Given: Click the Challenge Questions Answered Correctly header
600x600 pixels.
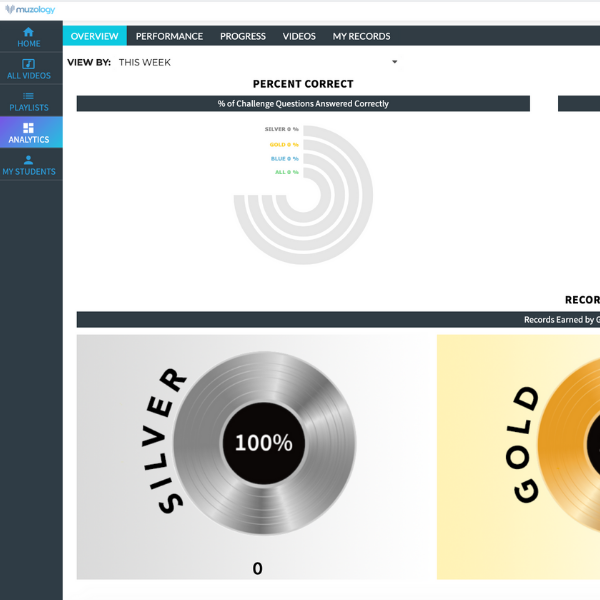Looking at the screenshot, I should click(x=303, y=104).
